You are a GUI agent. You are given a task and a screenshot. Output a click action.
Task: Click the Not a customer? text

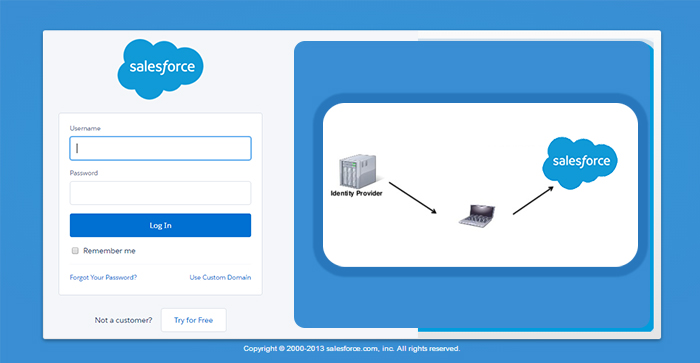click(123, 320)
